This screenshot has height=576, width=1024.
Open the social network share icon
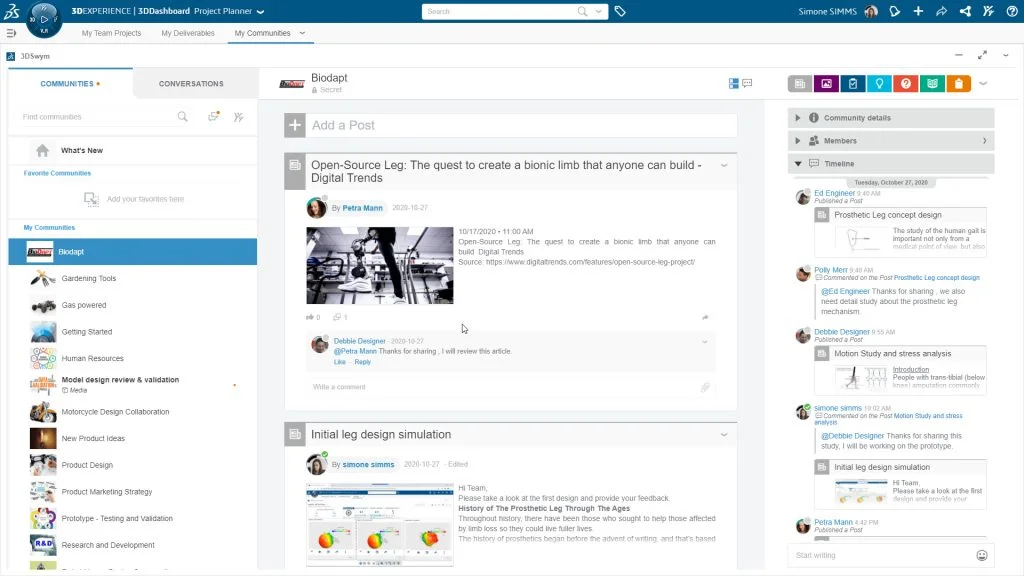coord(965,11)
